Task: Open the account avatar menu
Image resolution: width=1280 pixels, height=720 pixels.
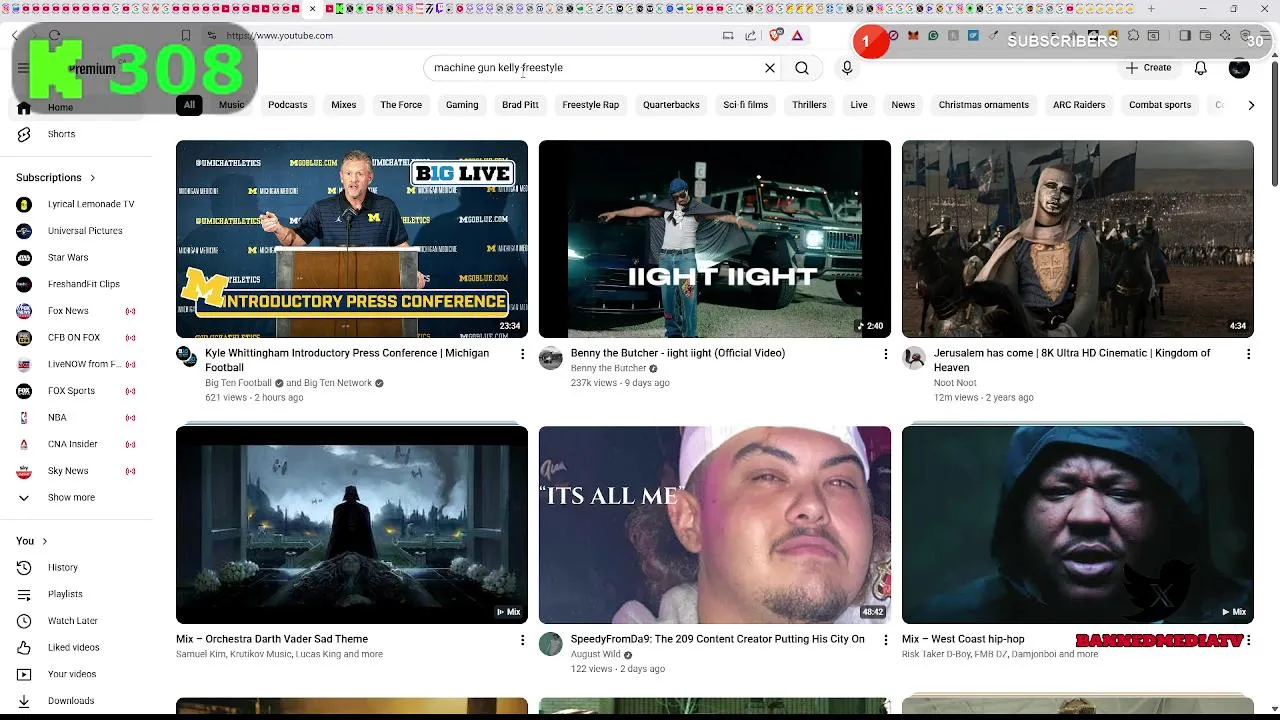Action: [x=1239, y=68]
